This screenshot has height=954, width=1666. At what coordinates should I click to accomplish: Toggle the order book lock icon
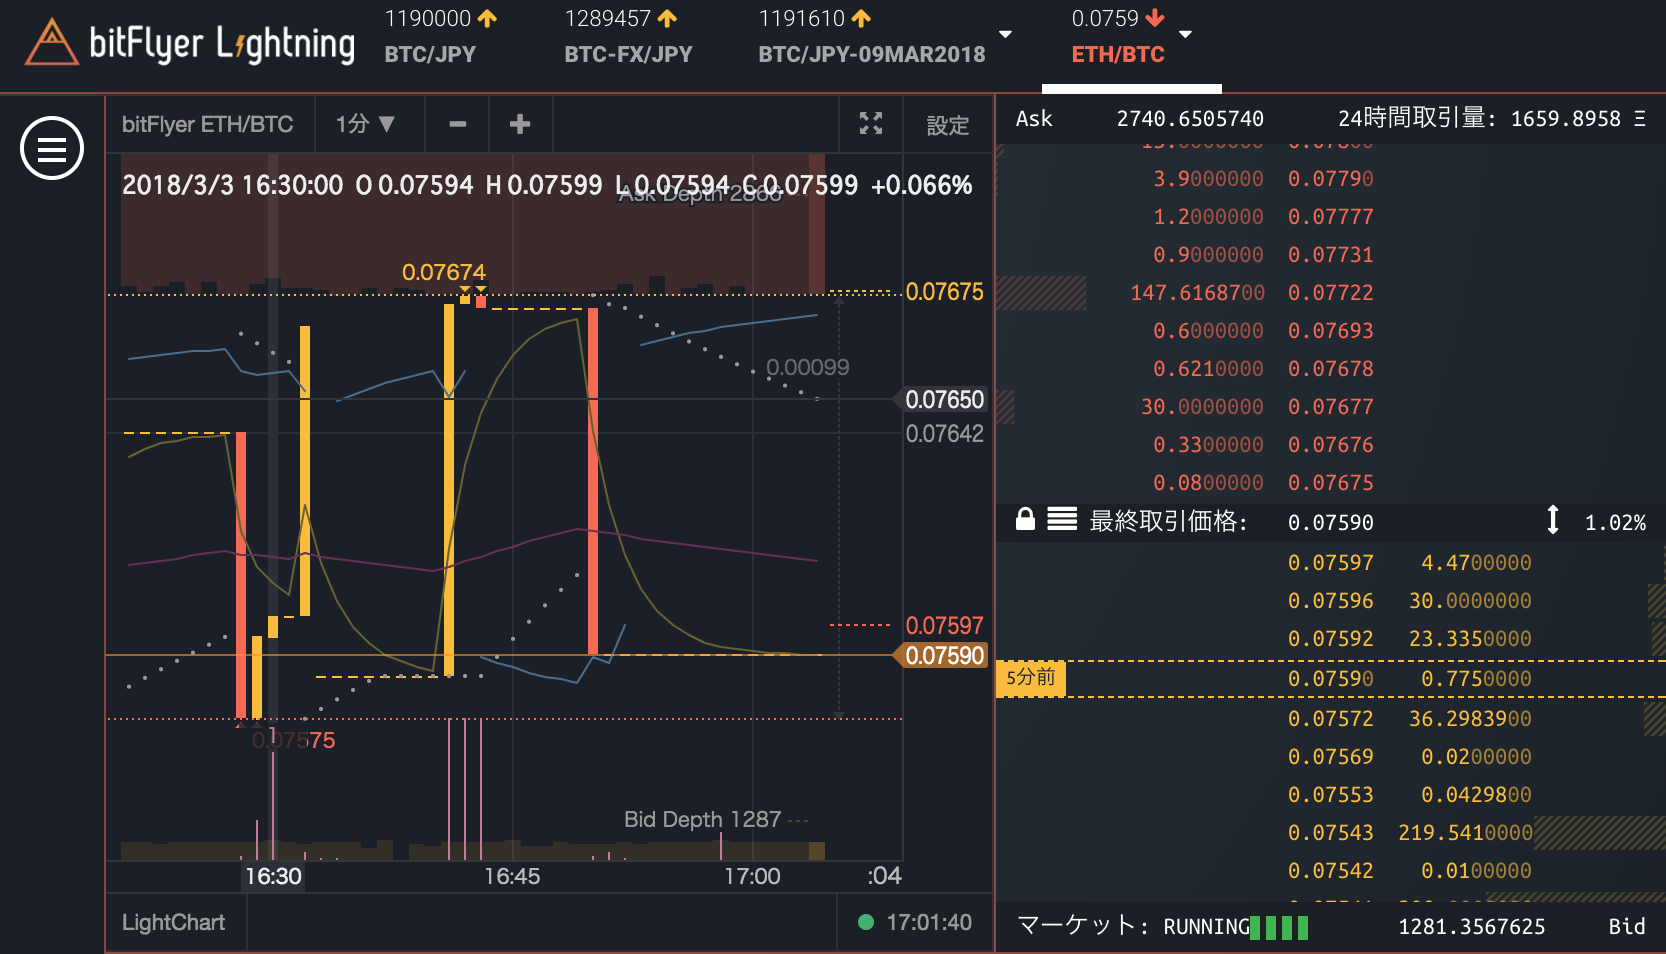pyautogui.click(x=1025, y=519)
